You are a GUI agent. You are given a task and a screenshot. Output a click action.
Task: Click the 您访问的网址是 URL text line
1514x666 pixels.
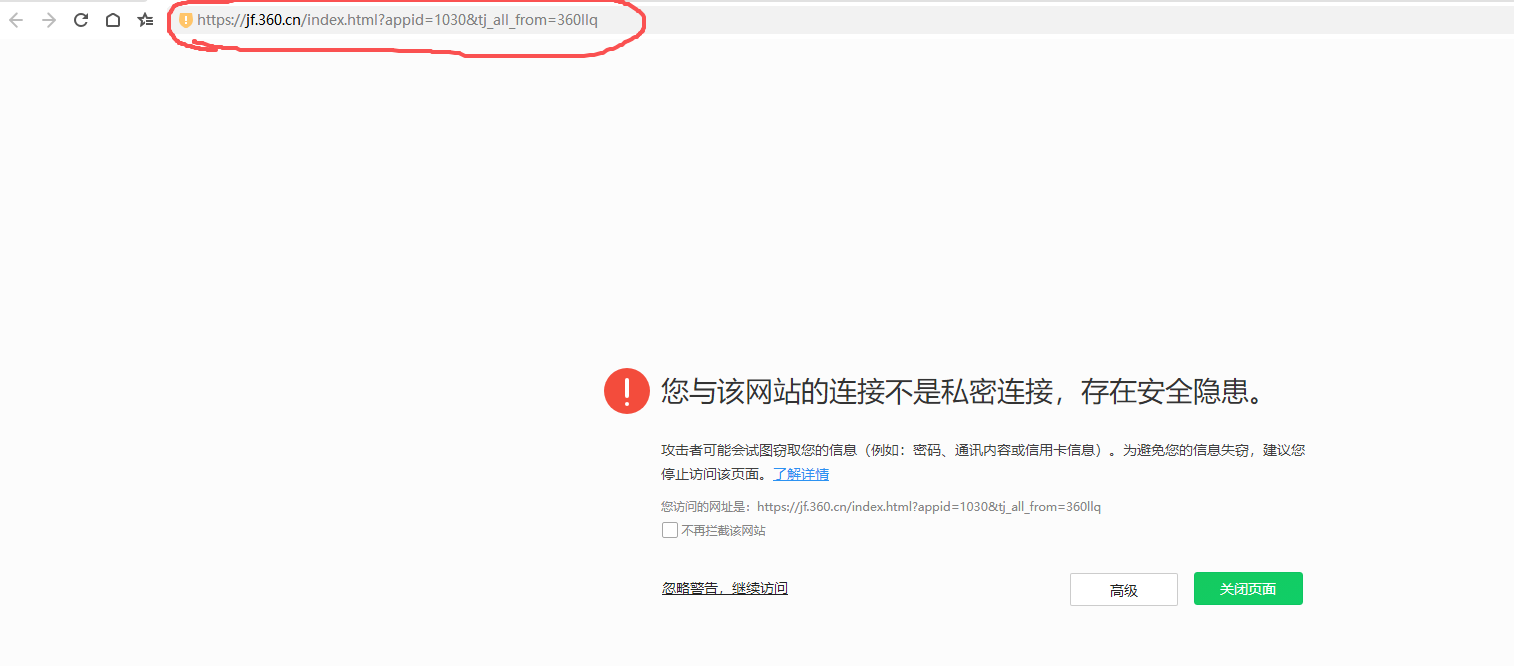tap(881, 507)
